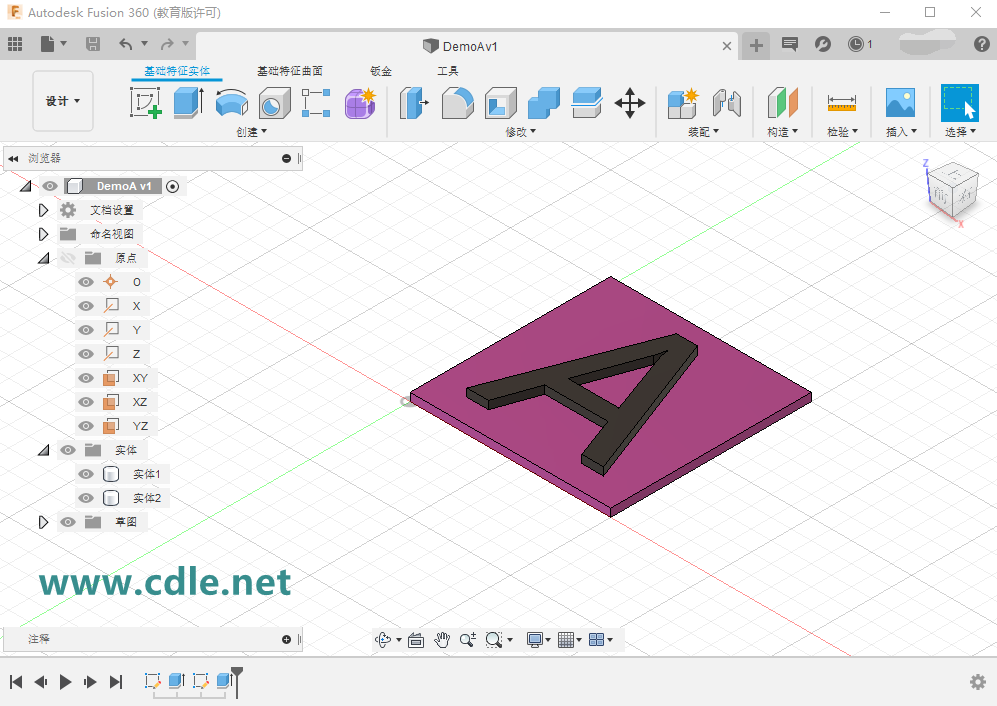This screenshot has width=997, height=706.
Task: Click the Joint tool icon
Action: pos(727,103)
